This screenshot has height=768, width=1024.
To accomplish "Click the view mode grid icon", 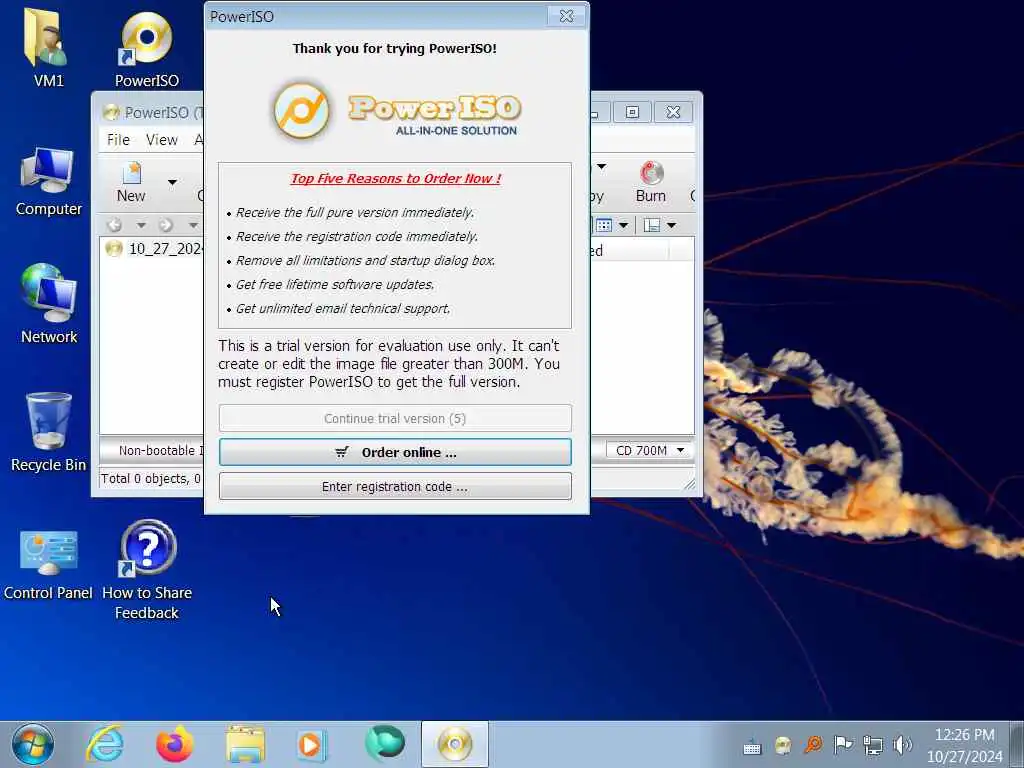I will click(604, 225).
